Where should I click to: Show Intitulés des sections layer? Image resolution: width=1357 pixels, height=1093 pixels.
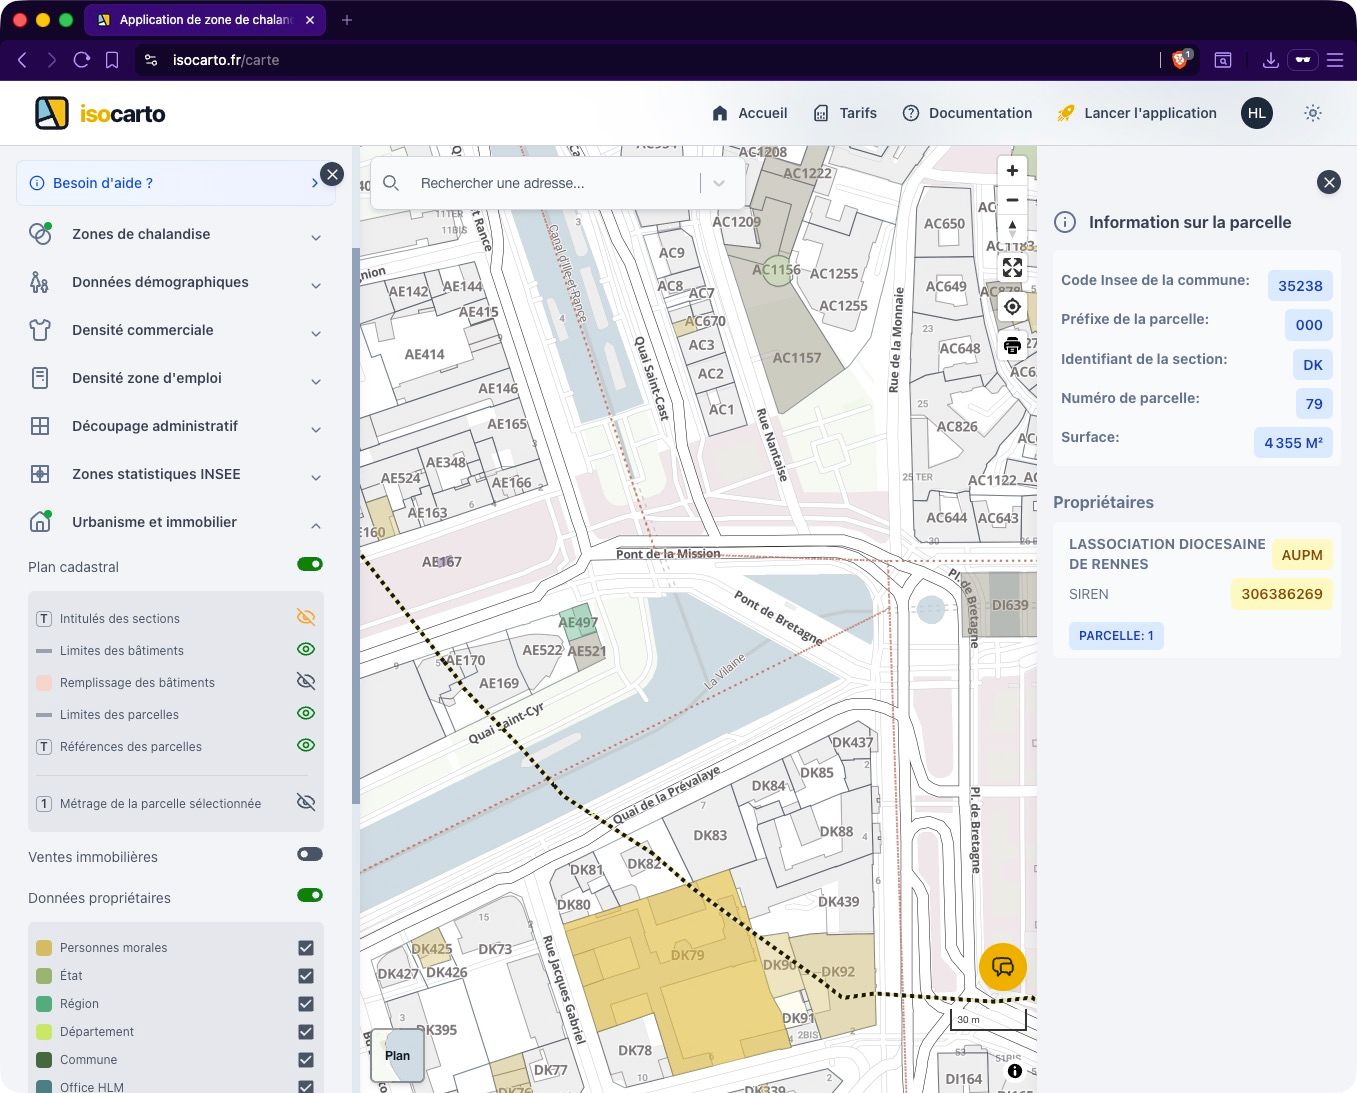306,618
